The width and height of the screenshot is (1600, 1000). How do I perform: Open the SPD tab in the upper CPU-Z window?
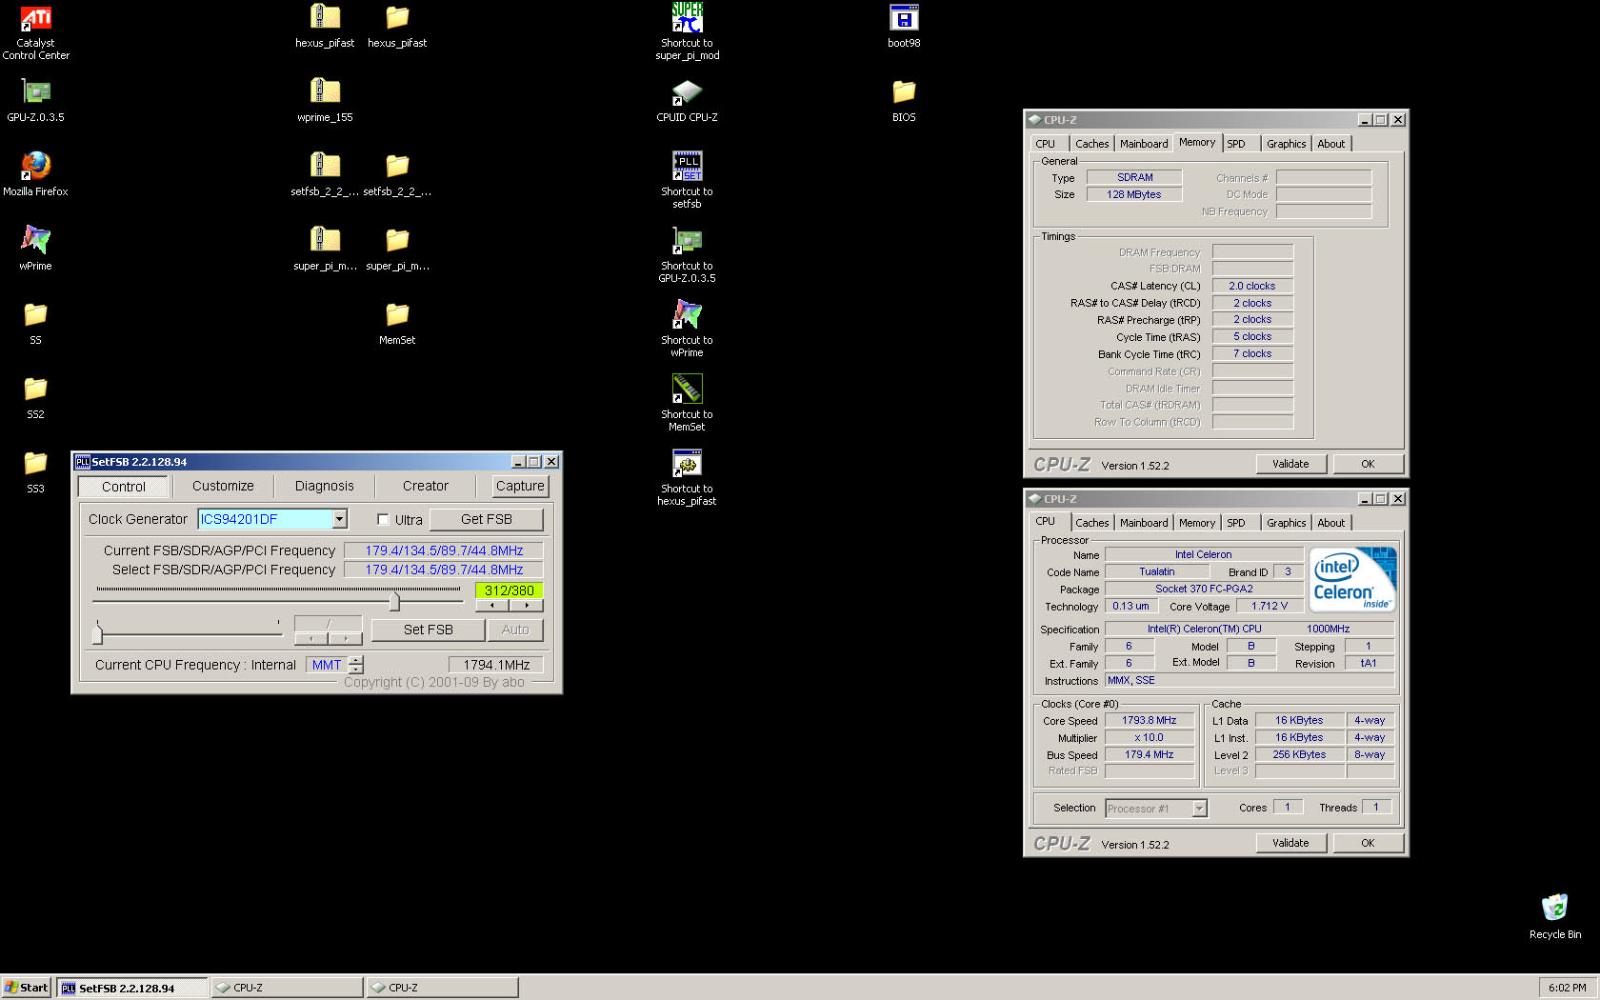pos(1237,144)
